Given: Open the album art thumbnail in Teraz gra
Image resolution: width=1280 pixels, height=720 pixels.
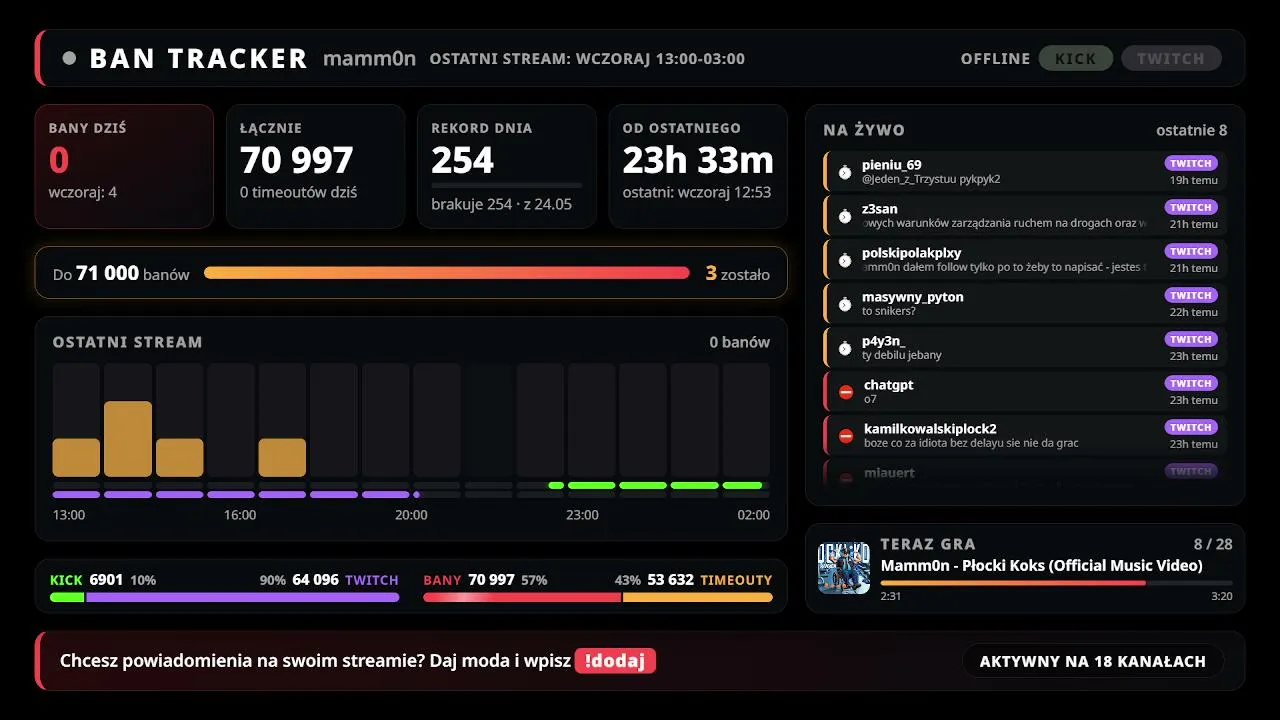Looking at the screenshot, I should (x=844, y=568).
